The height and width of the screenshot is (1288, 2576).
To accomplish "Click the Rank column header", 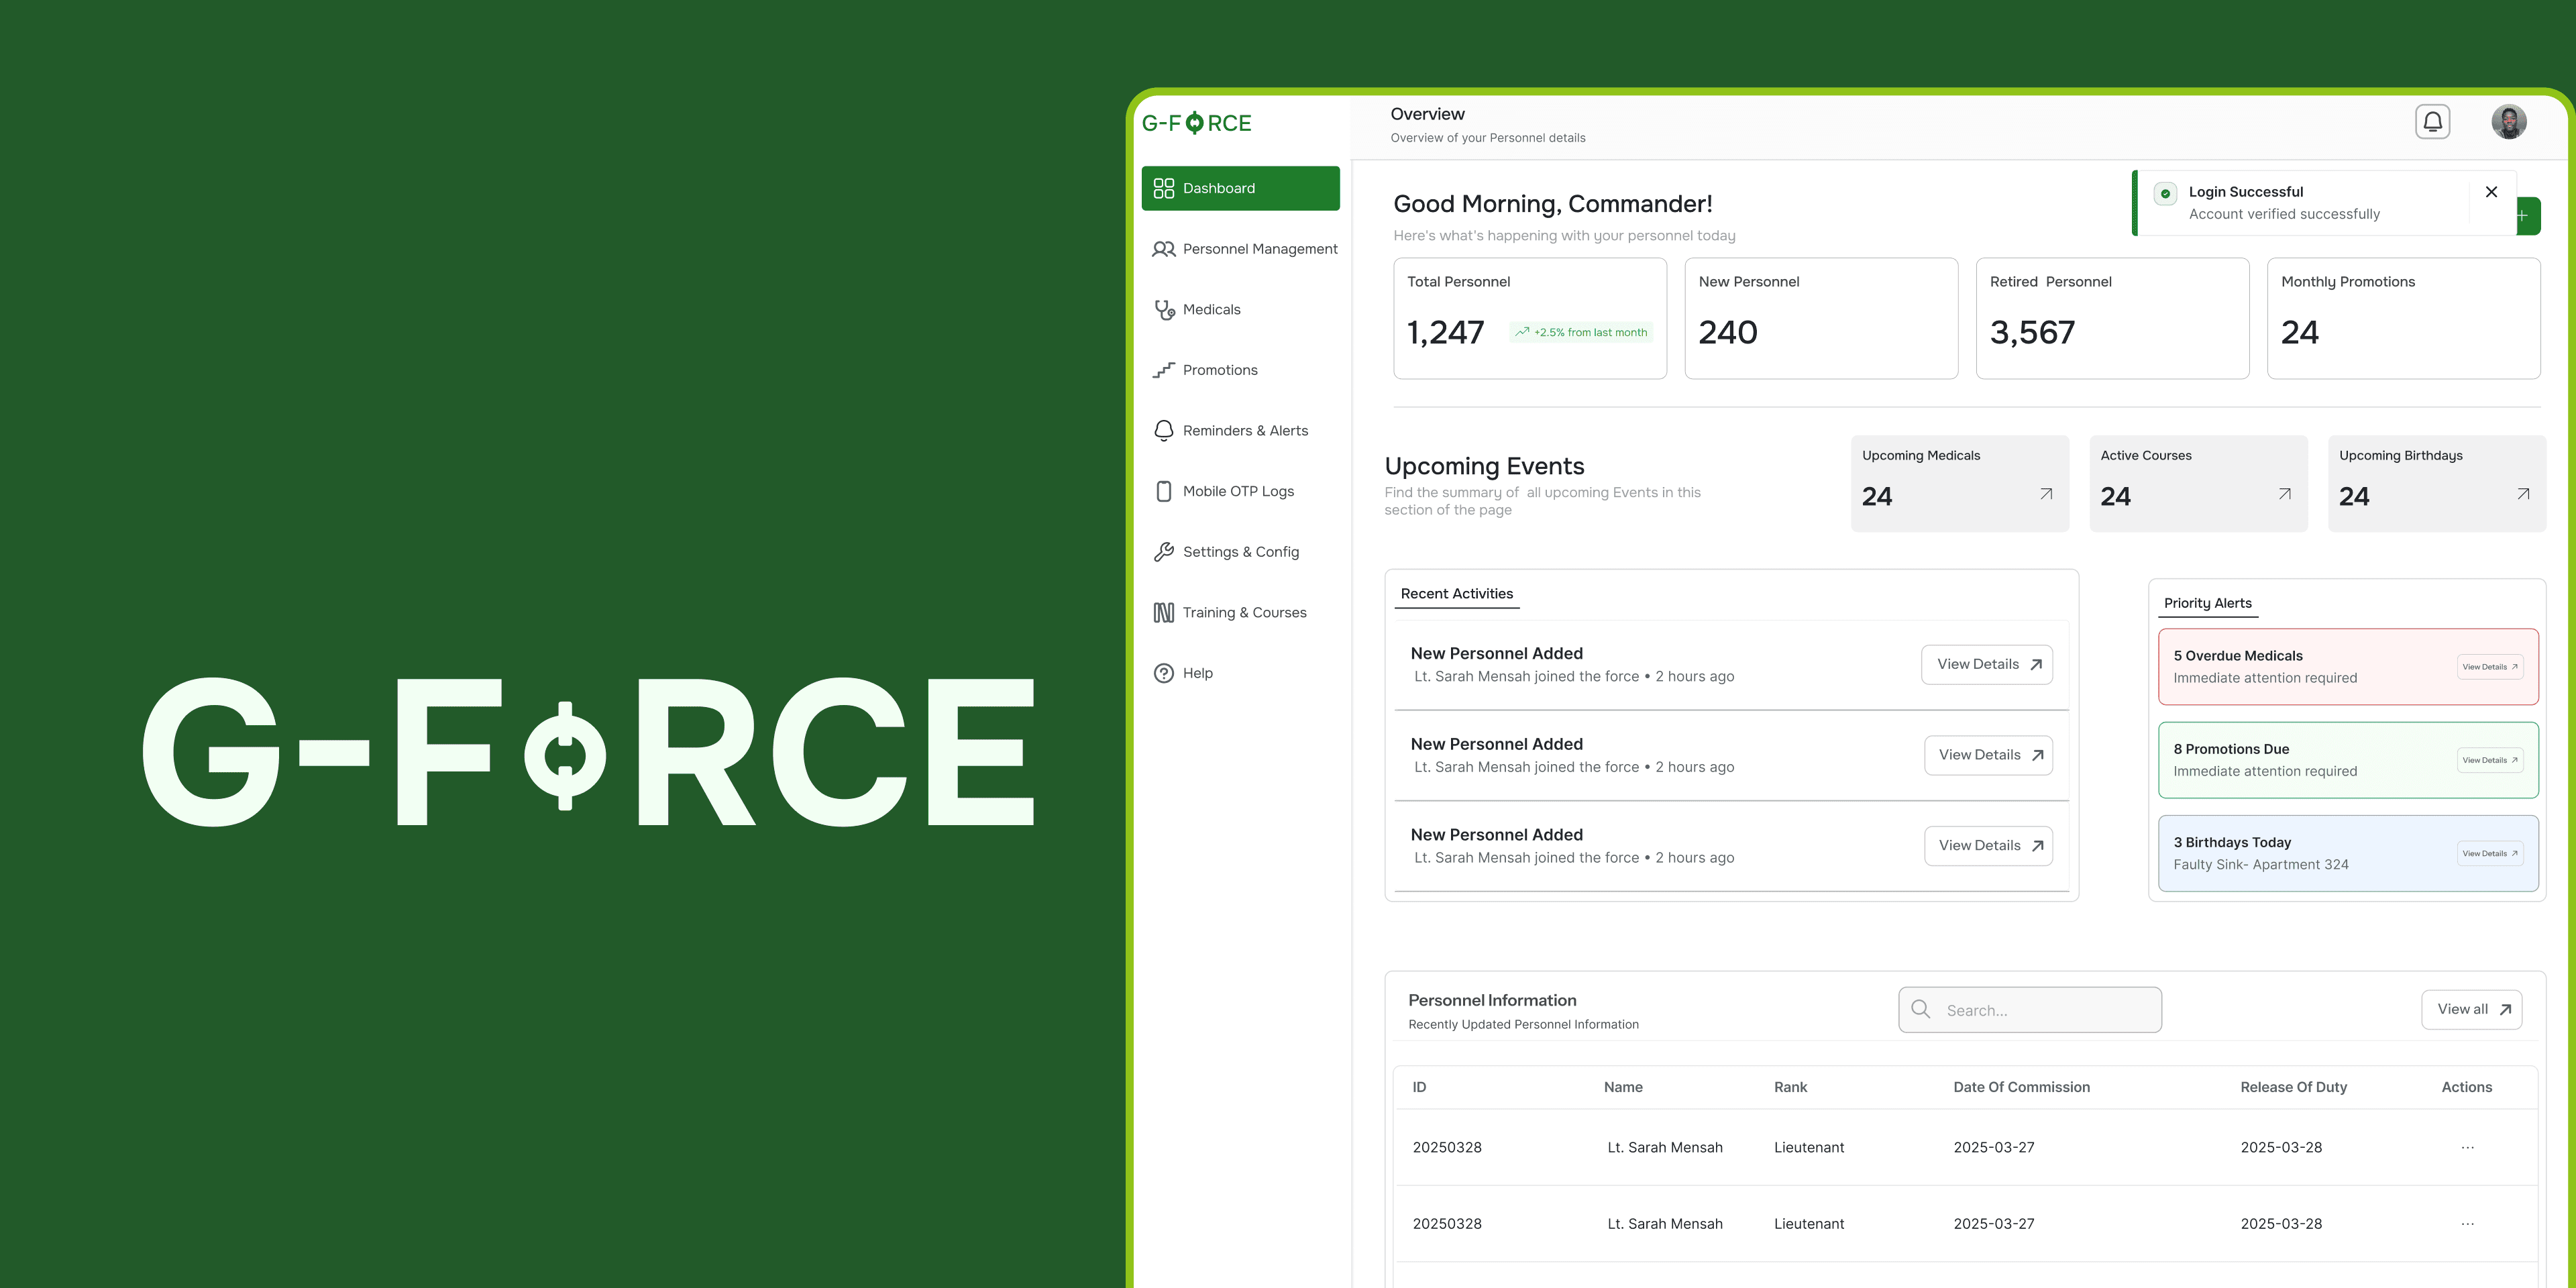I will (1790, 1087).
